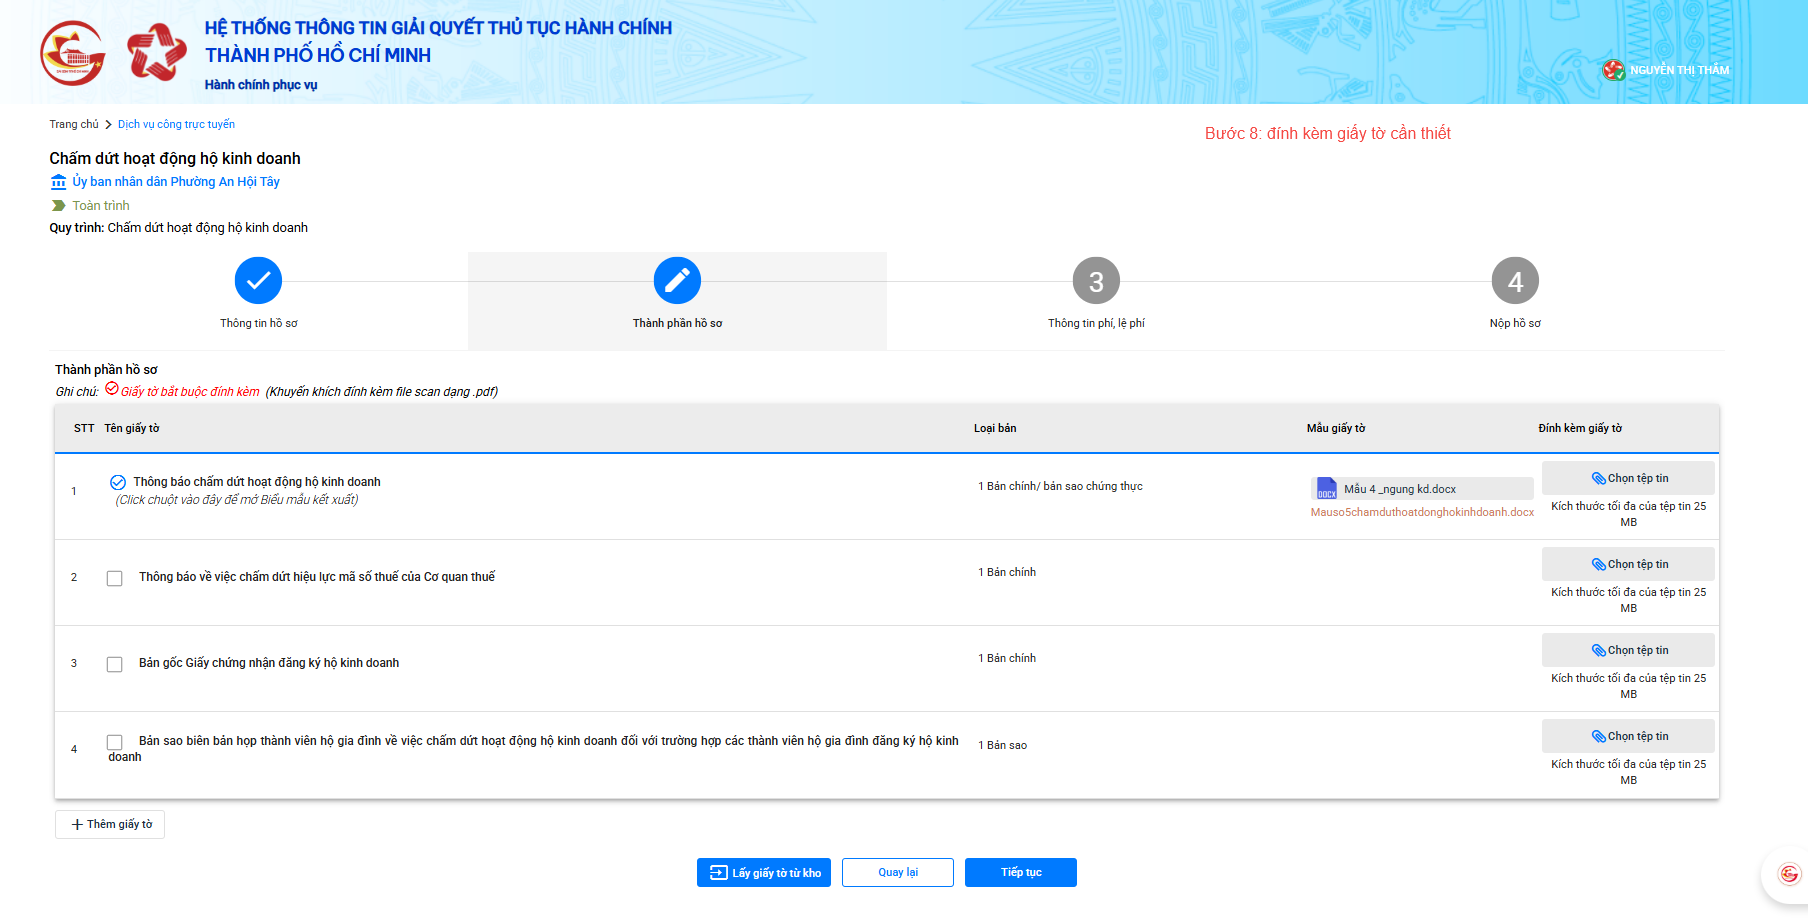Click the user avatar icon in header

[x=1613, y=70]
